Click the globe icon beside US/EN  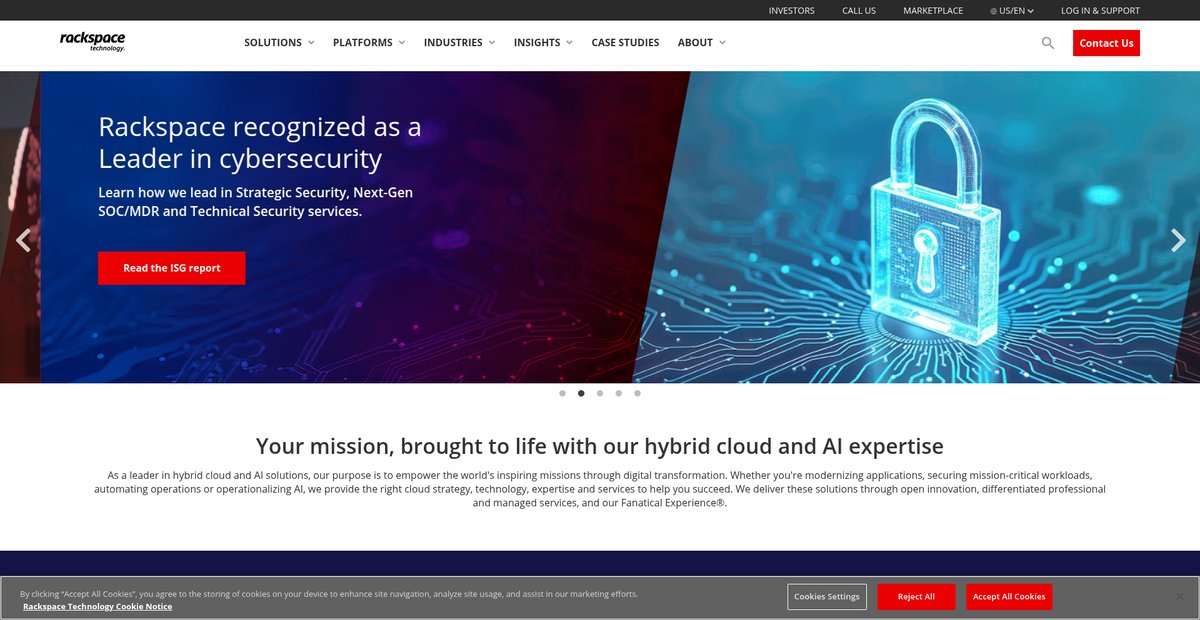tap(994, 11)
